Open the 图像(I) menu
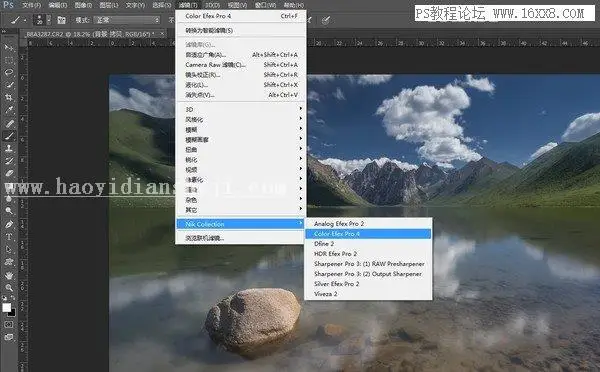 83,5
